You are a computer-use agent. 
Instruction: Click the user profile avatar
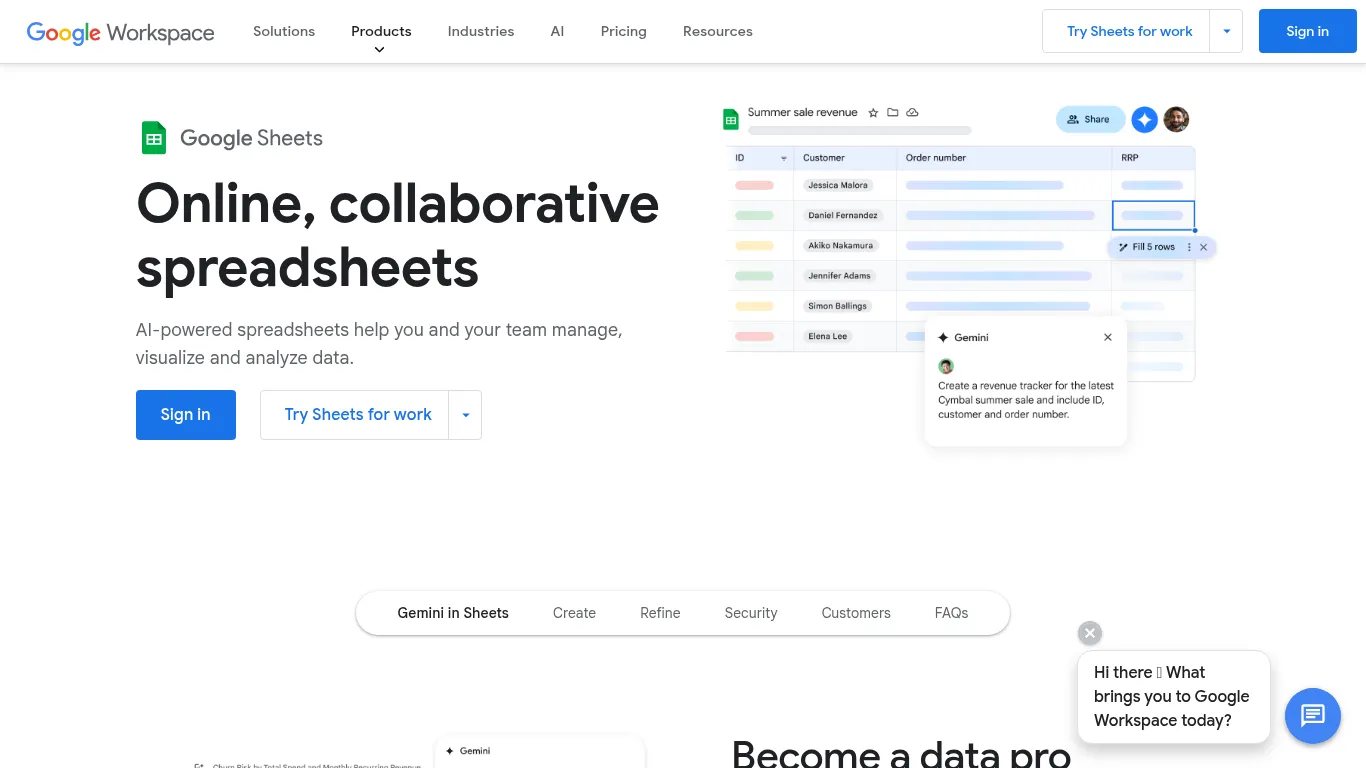pyautogui.click(x=1176, y=119)
